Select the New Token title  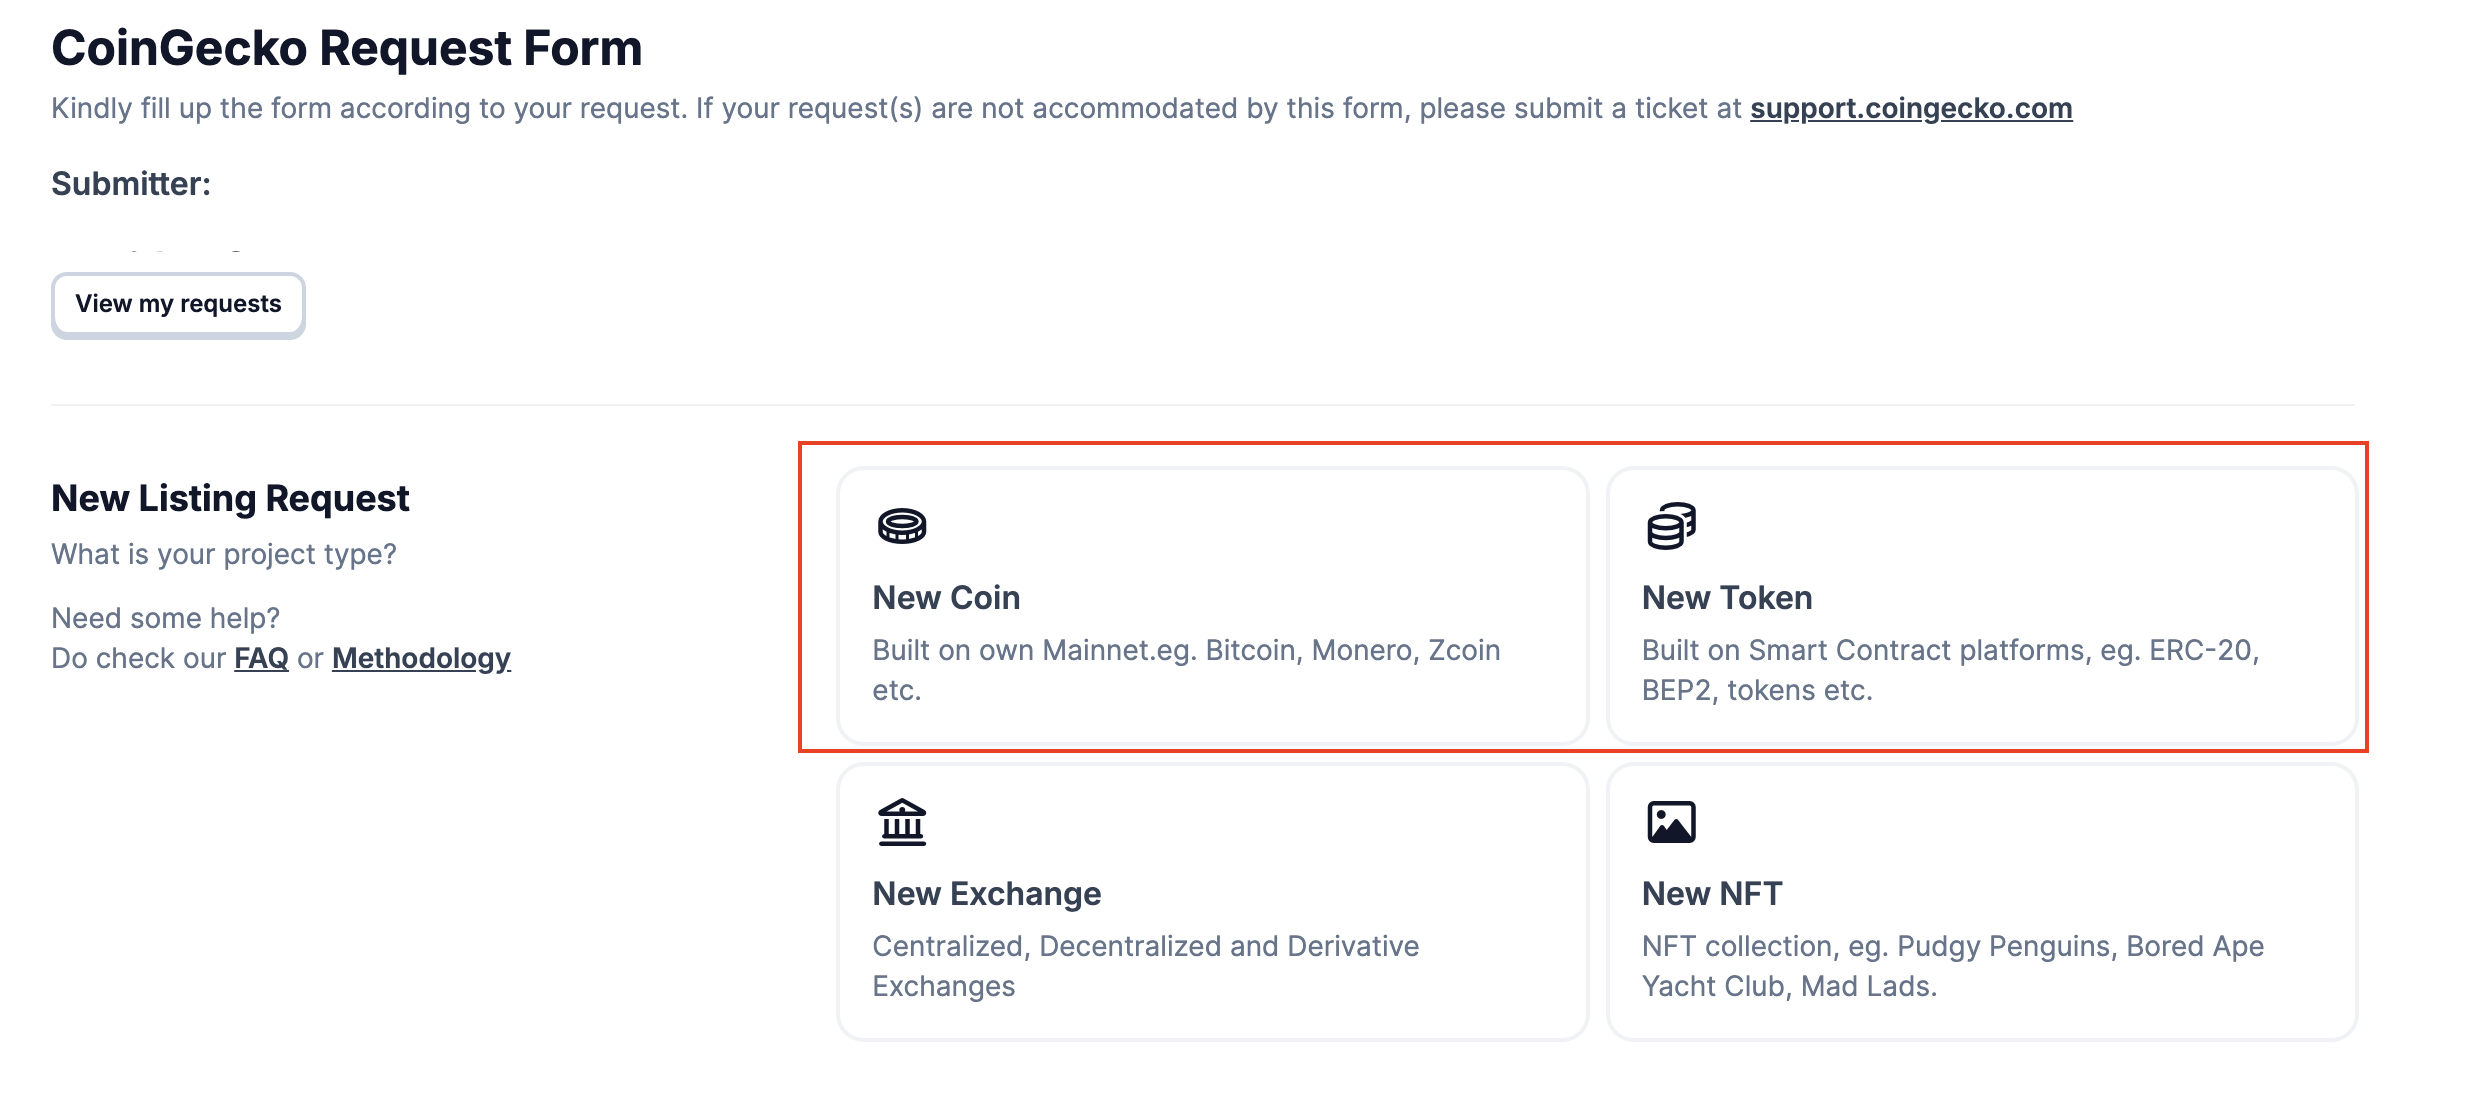click(1727, 597)
